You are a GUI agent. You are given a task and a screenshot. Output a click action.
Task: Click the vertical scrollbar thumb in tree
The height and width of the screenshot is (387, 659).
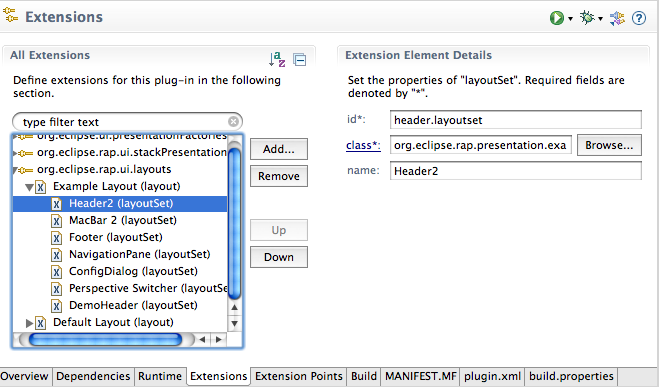tap(234, 224)
